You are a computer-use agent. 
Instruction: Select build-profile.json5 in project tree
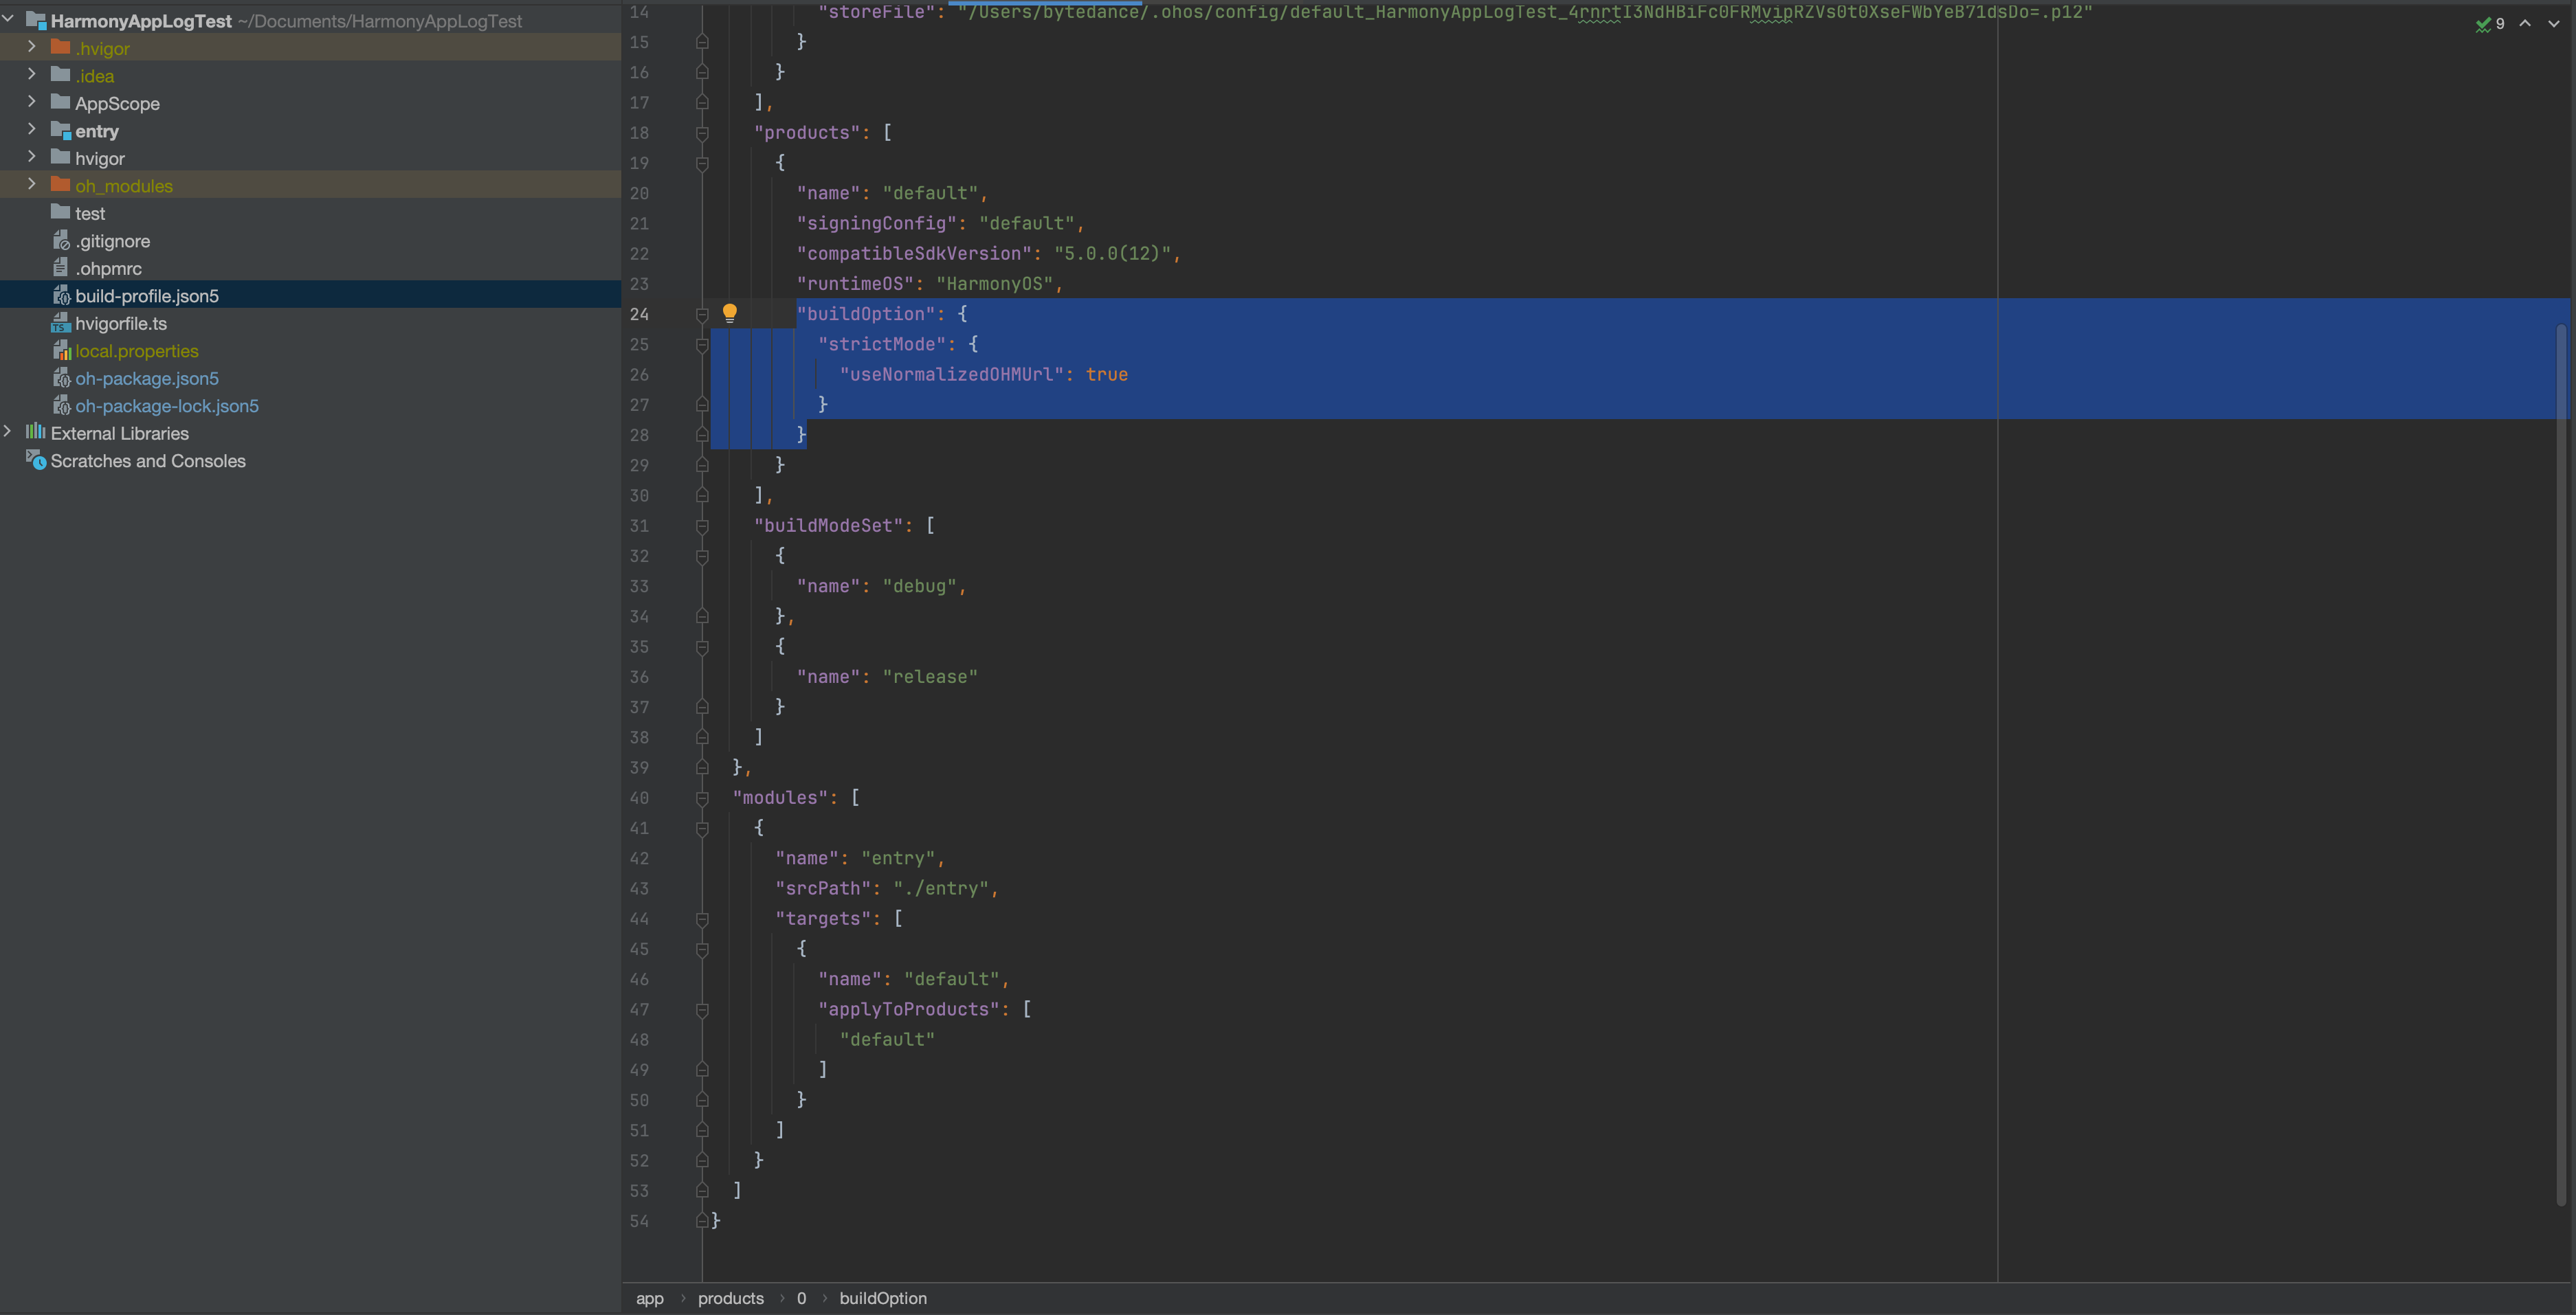[310, 295]
